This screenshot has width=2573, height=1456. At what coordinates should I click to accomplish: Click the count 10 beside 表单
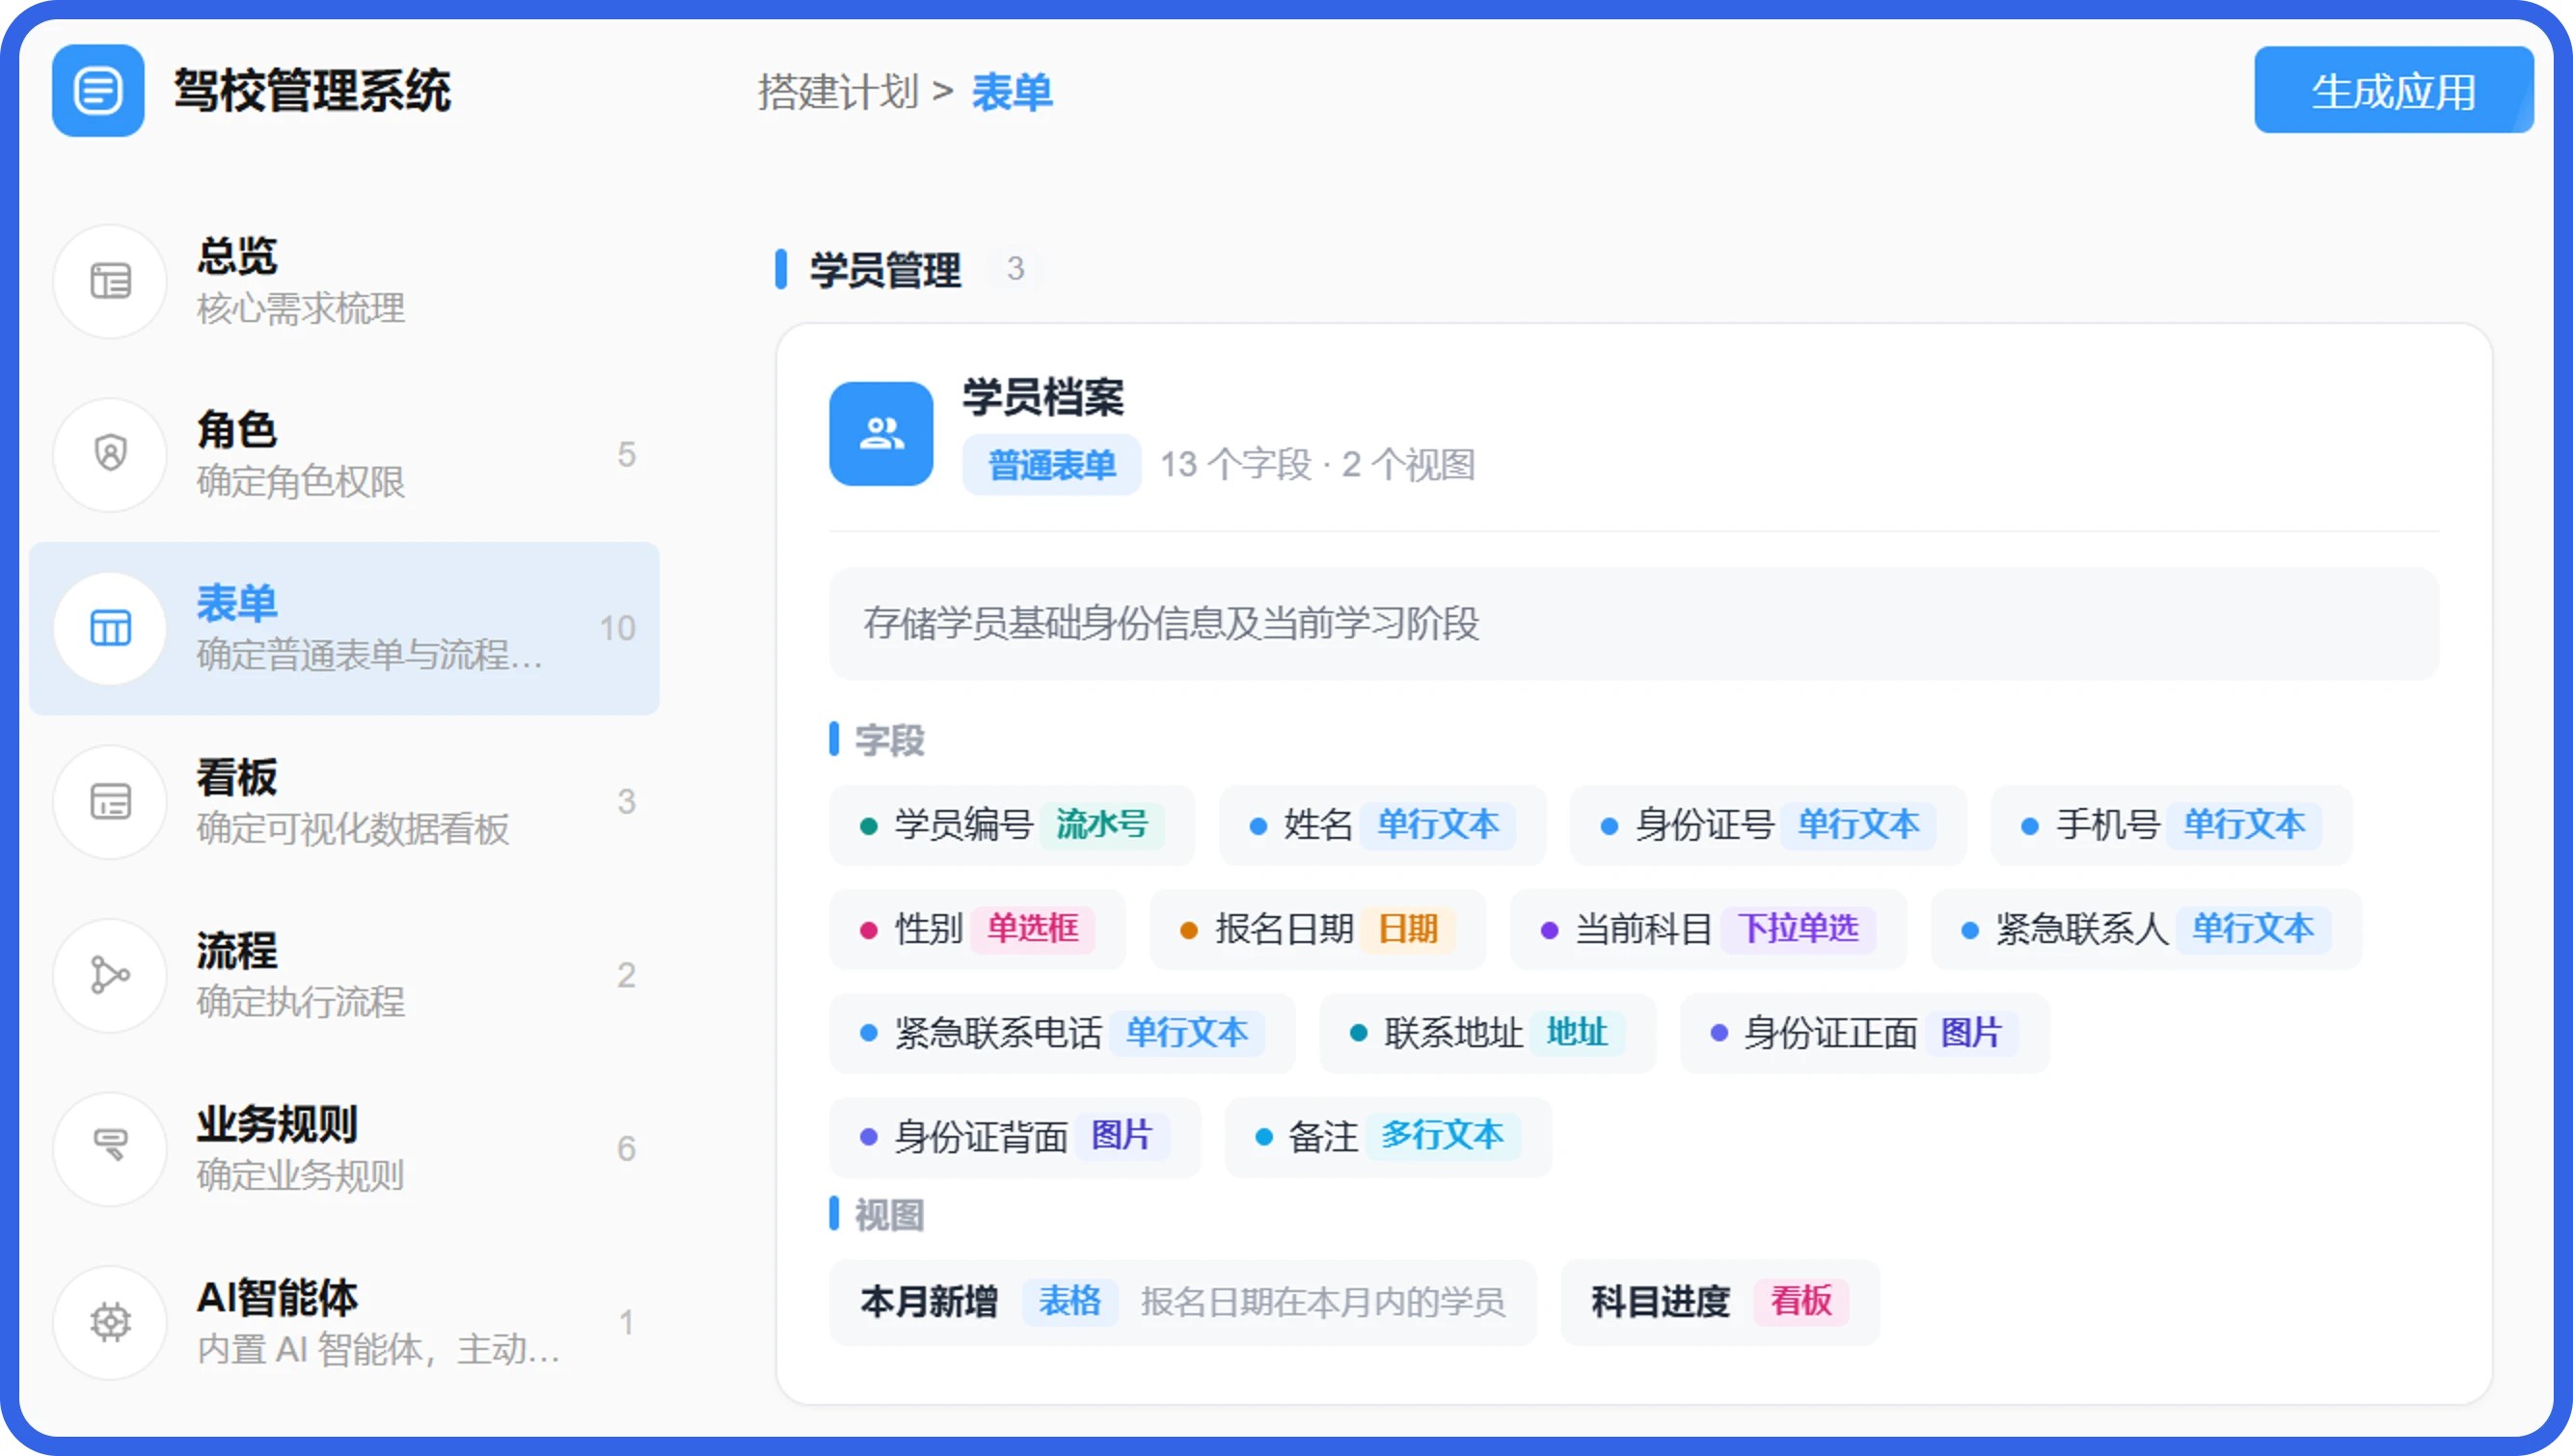617,628
